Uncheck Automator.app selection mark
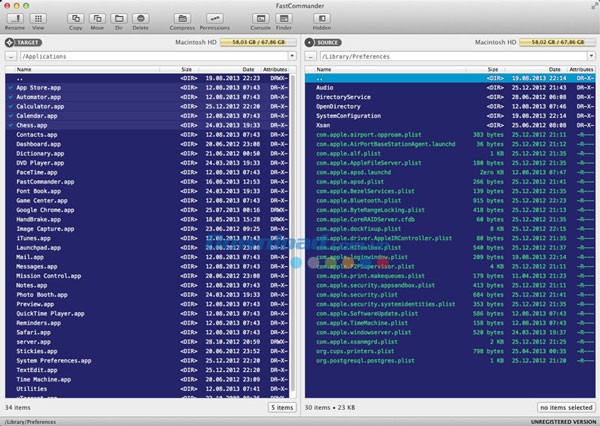The width and height of the screenshot is (600, 426). point(11,97)
